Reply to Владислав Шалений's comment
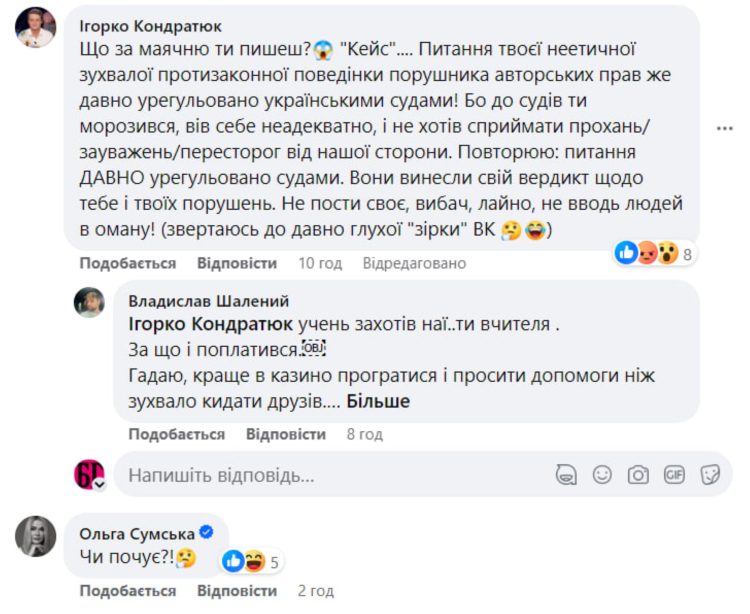This screenshot has width=750, height=614. click(x=285, y=434)
